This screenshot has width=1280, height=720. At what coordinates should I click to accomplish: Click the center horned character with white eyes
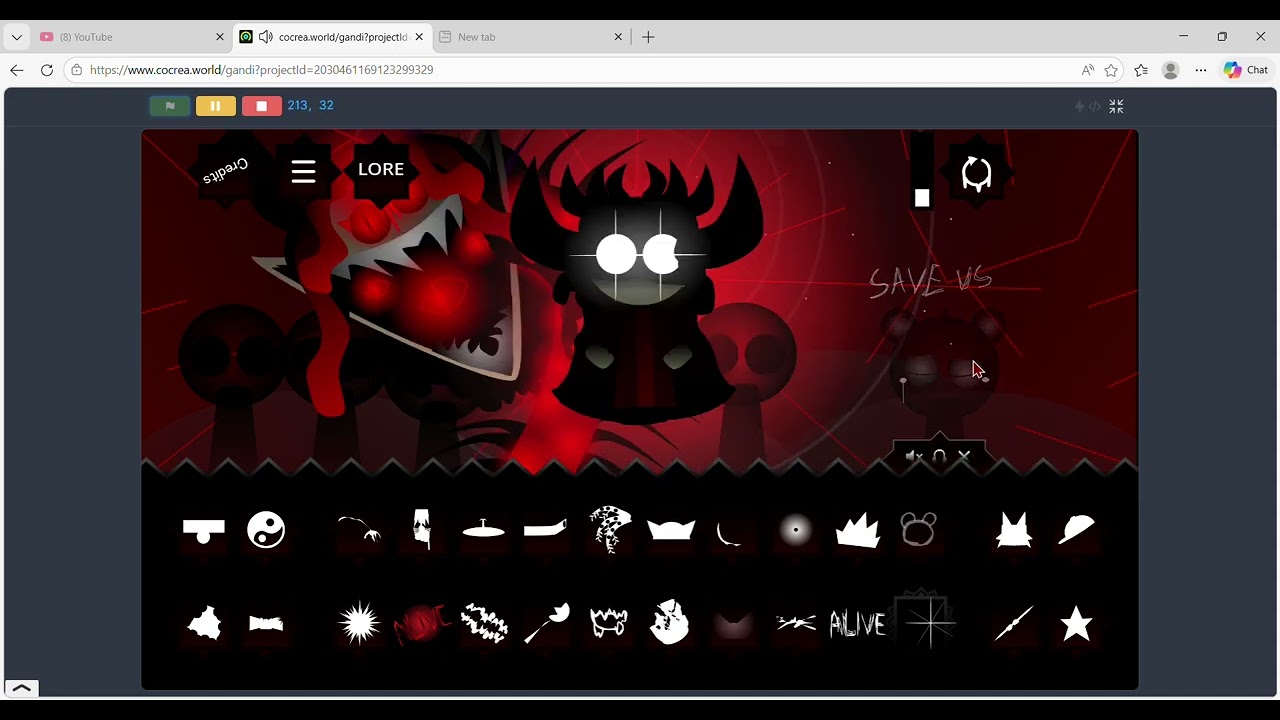[x=638, y=290]
